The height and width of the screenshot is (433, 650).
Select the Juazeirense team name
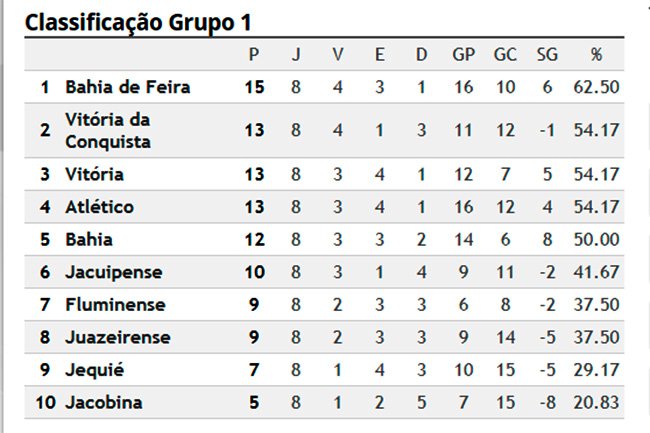118,337
